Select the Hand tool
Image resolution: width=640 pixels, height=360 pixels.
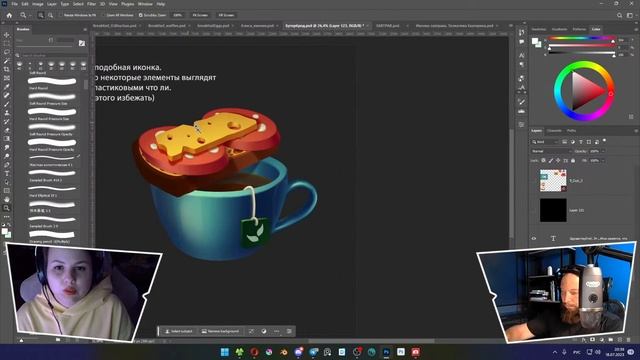[x=7, y=199]
